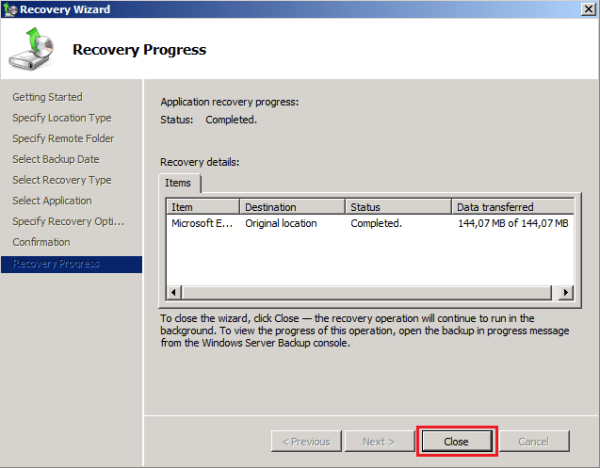Click the Next button
The image size is (600, 468).
[380, 441]
